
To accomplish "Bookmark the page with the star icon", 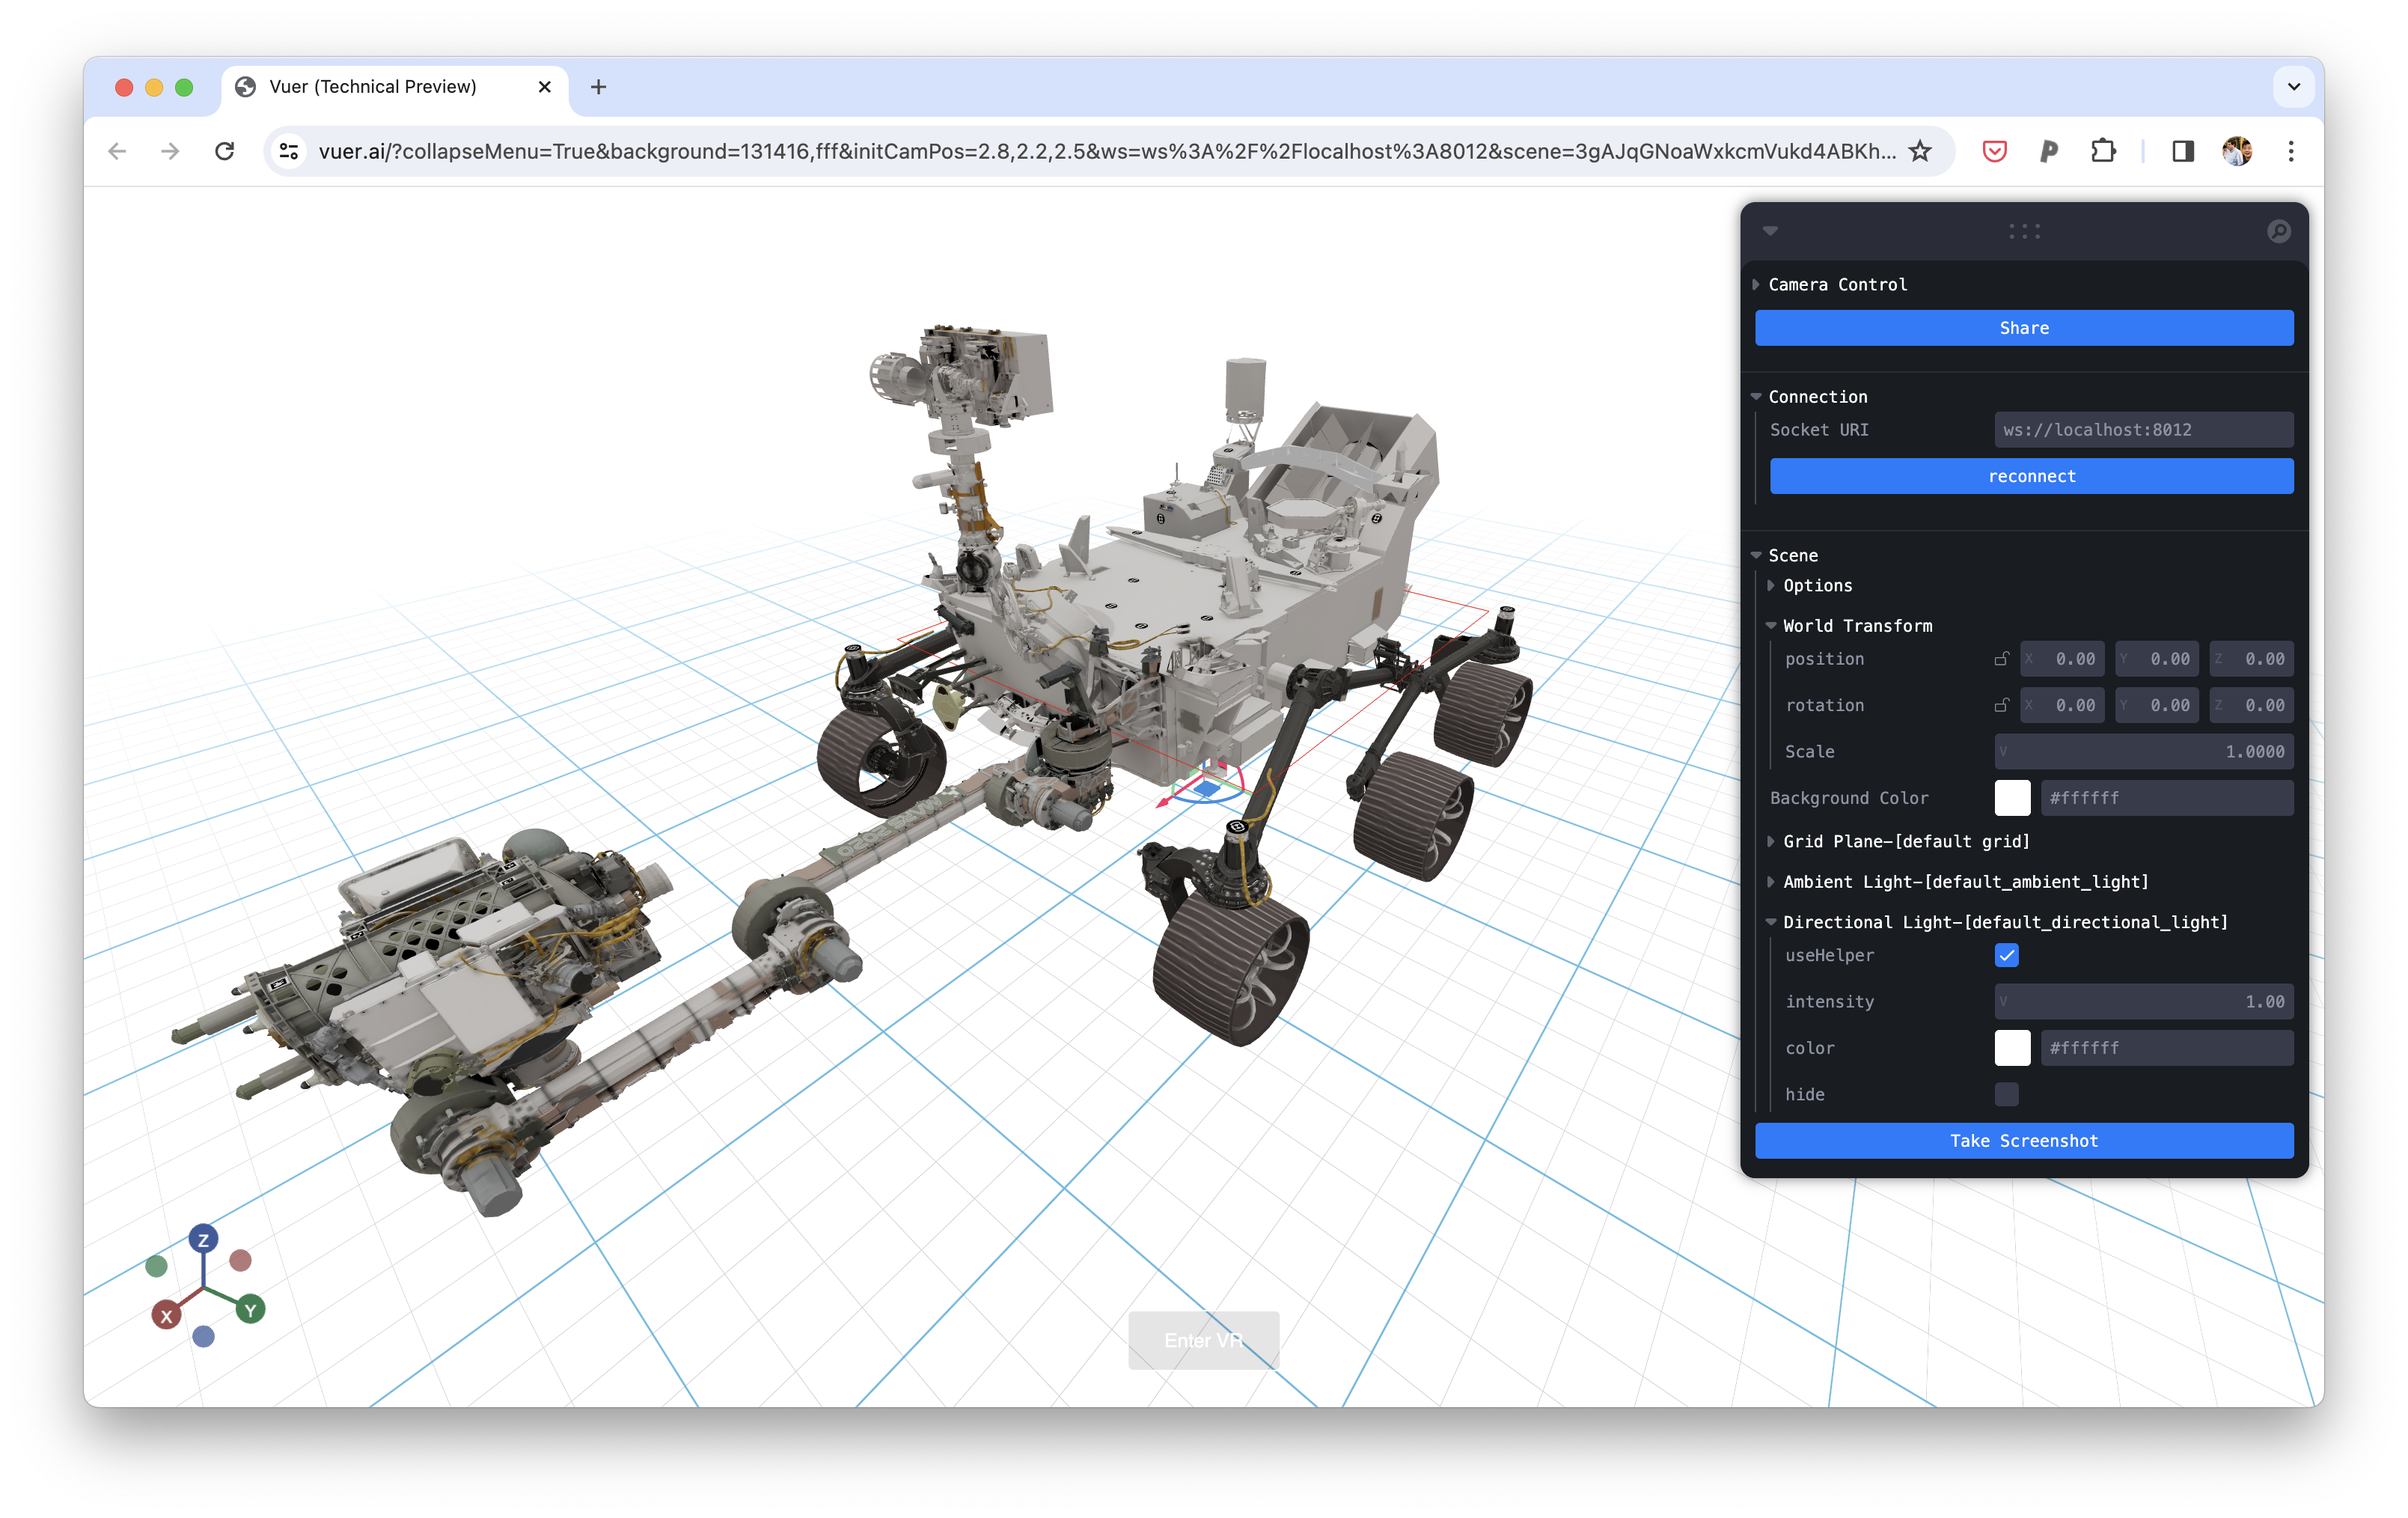I will [1920, 151].
